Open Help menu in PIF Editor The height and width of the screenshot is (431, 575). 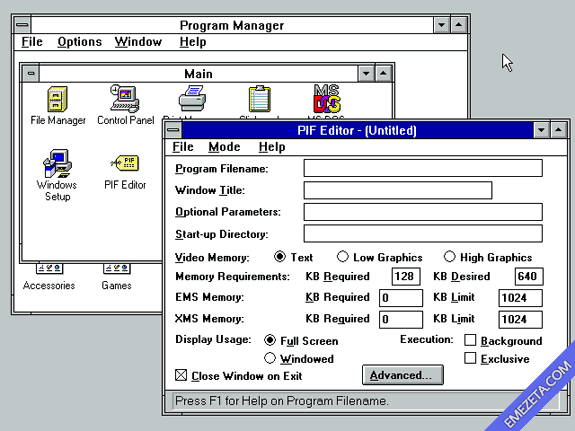click(272, 147)
